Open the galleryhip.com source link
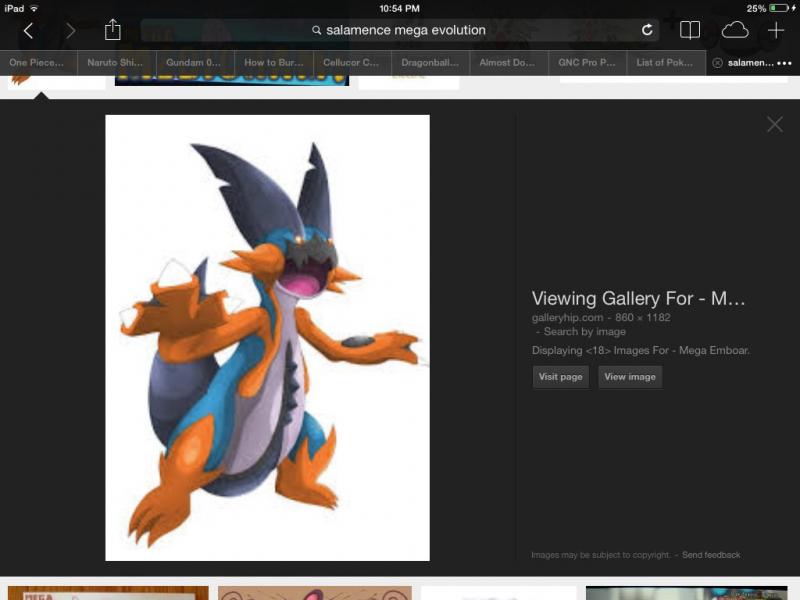Image resolution: width=800 pixels, height=600 pixels. coord(567,317)
